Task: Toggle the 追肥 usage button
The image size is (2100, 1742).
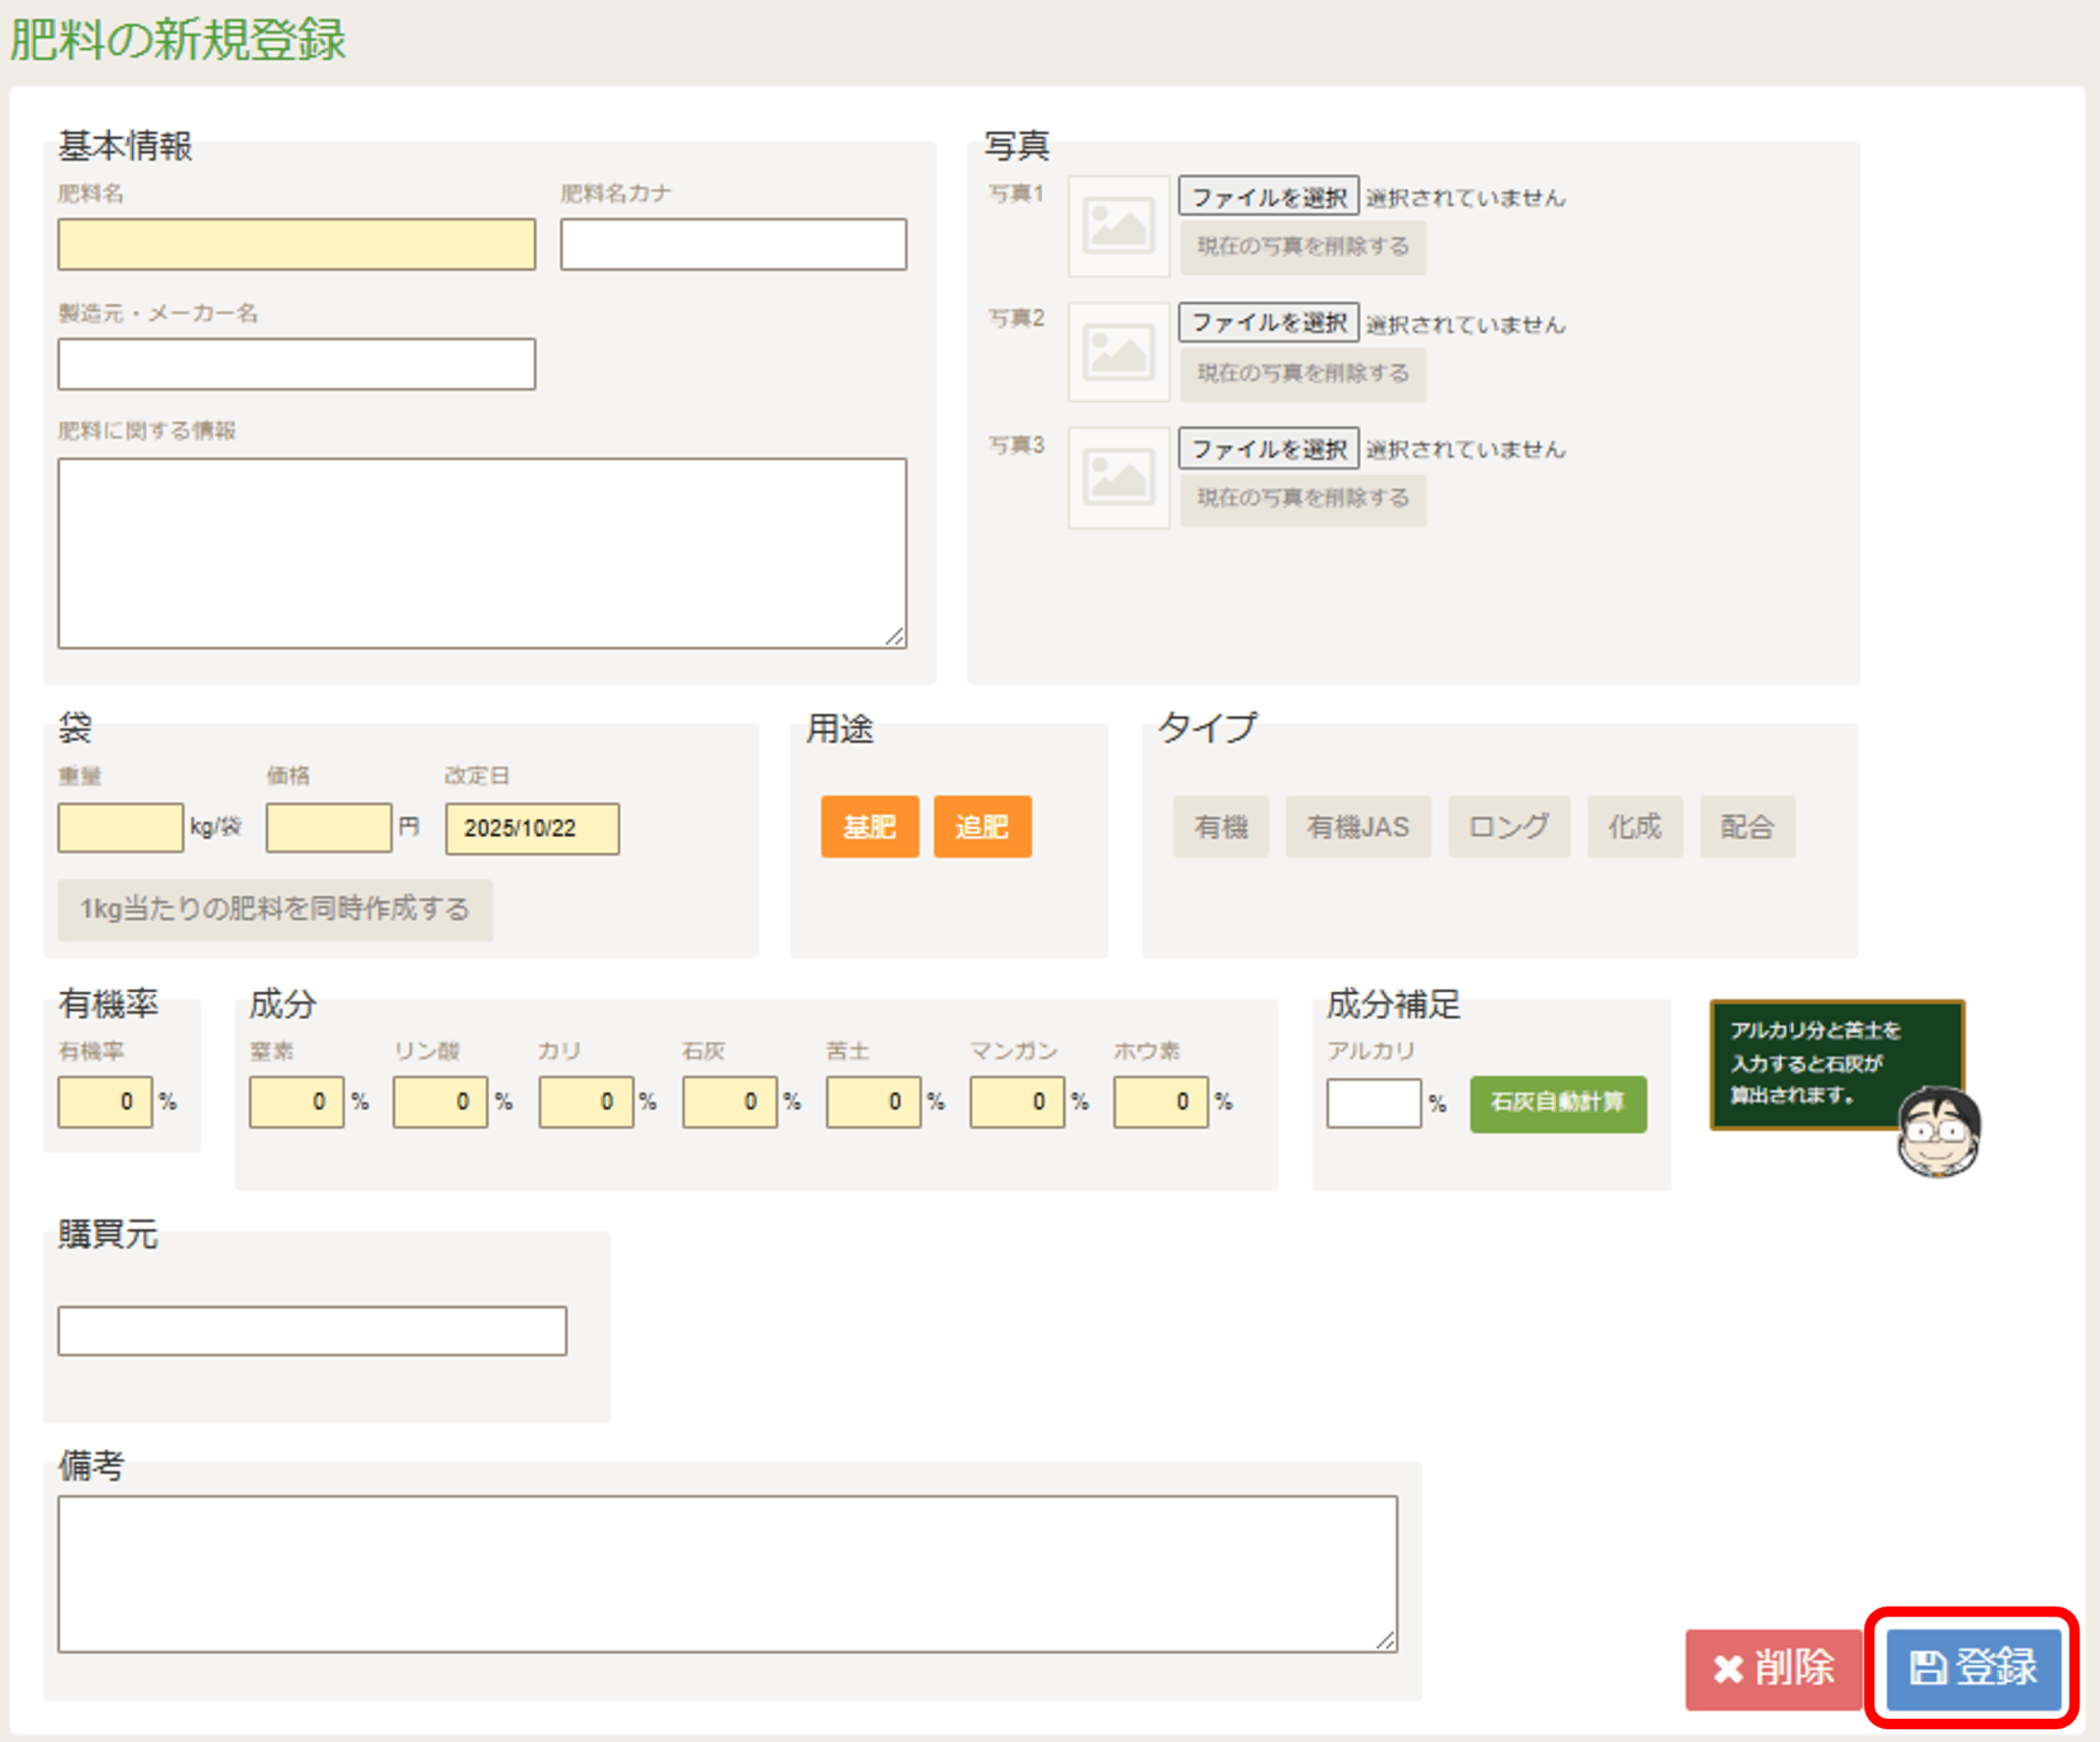Action: tap(981, 827)
